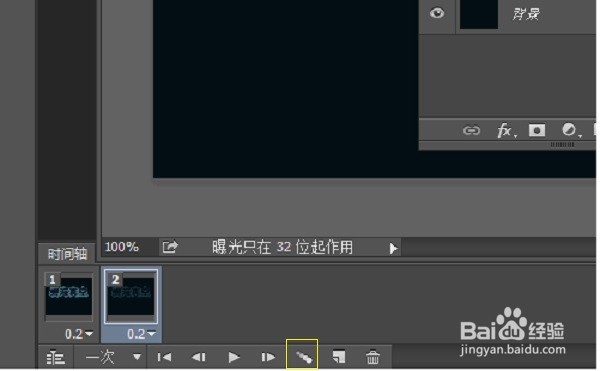Play the frame animation

233,358
